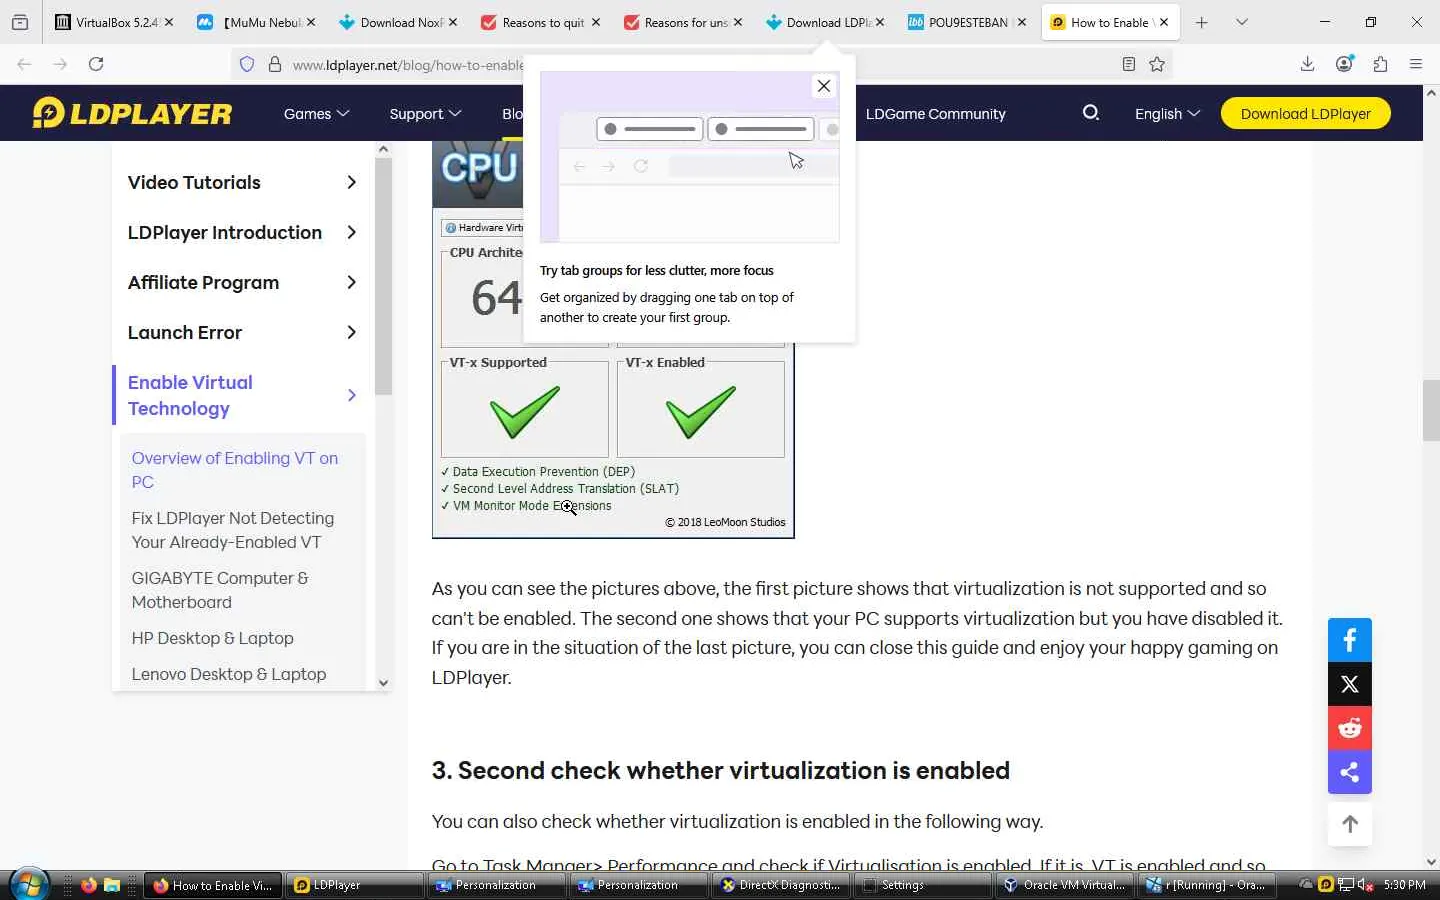Open the Firefox extensions panel
Viewport: 1440px width, 900px height.
click(x=1380, y=64)
